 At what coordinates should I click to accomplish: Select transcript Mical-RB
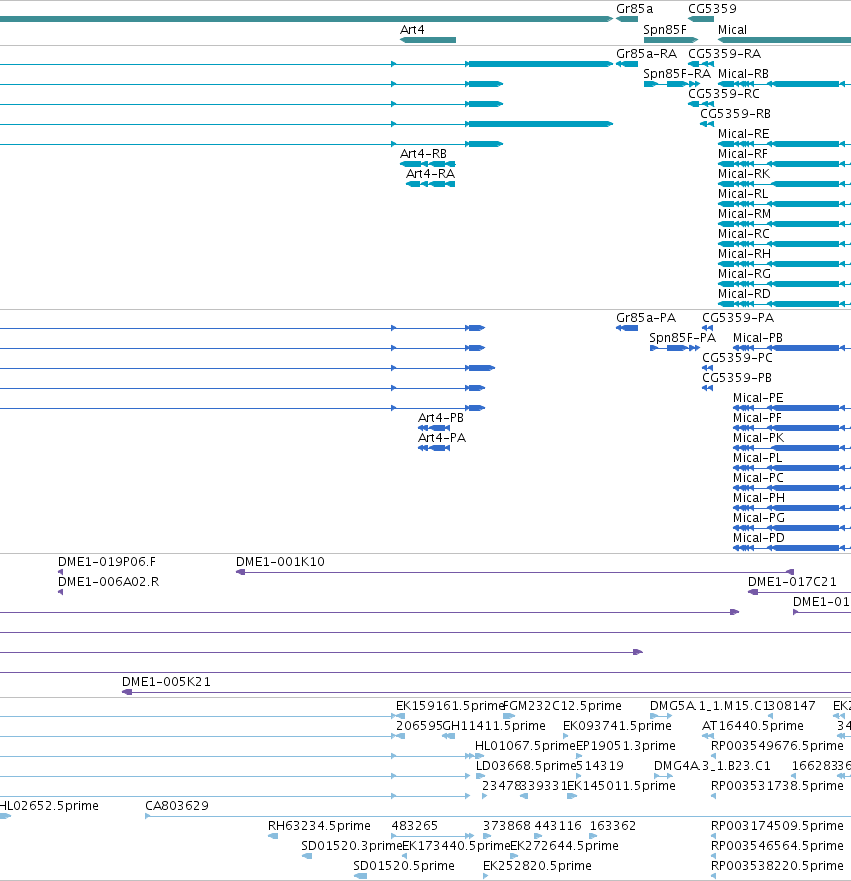784,84
